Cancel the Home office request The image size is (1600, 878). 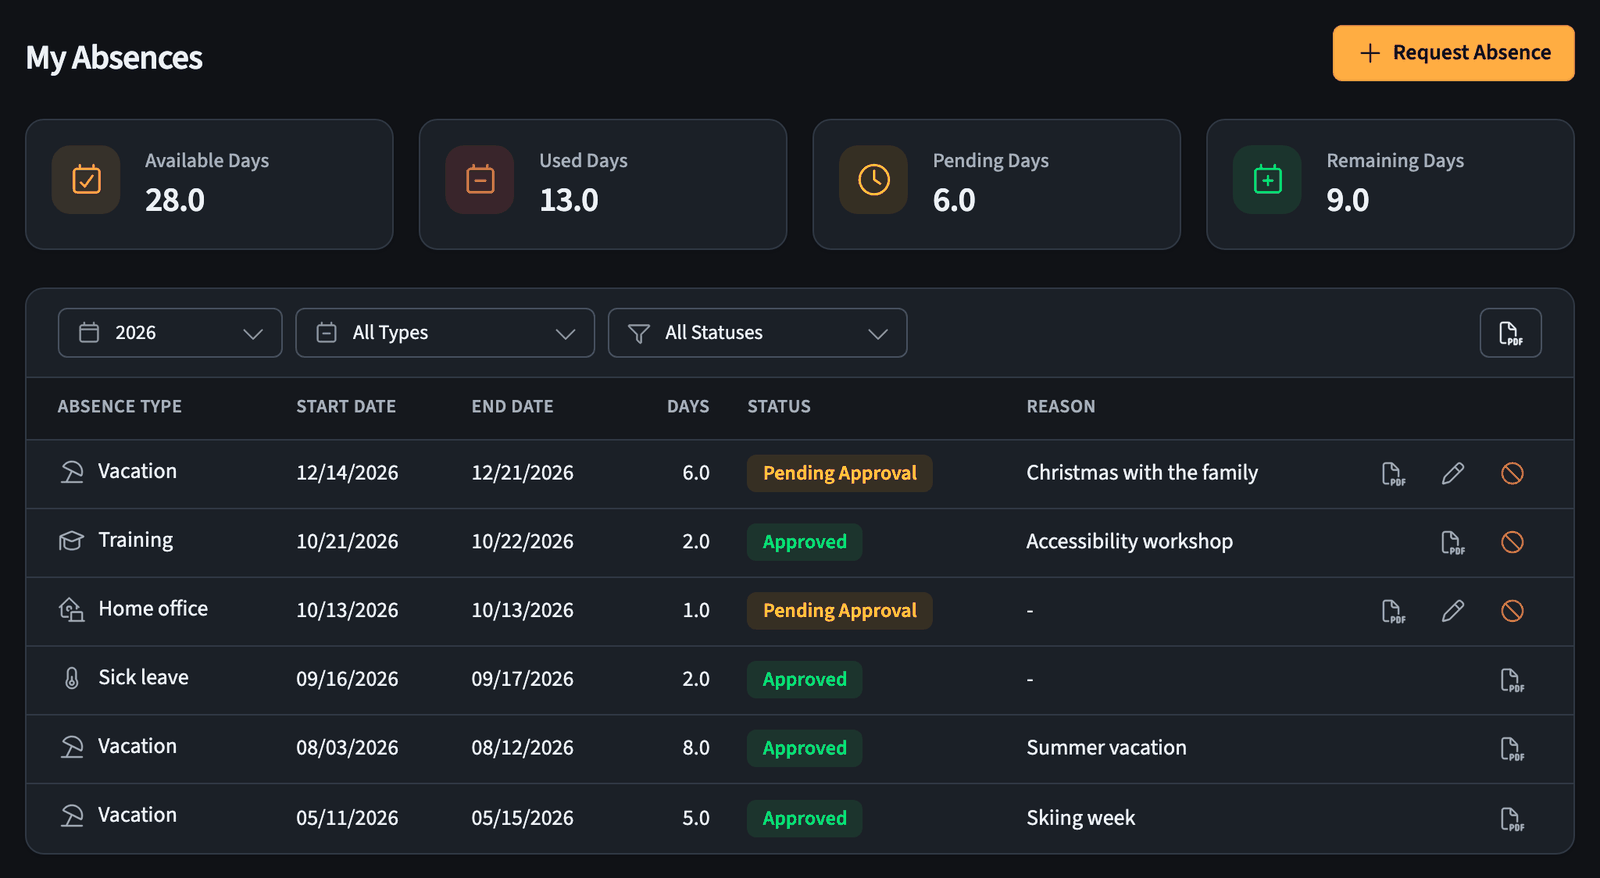click(x=1512, y=611)
